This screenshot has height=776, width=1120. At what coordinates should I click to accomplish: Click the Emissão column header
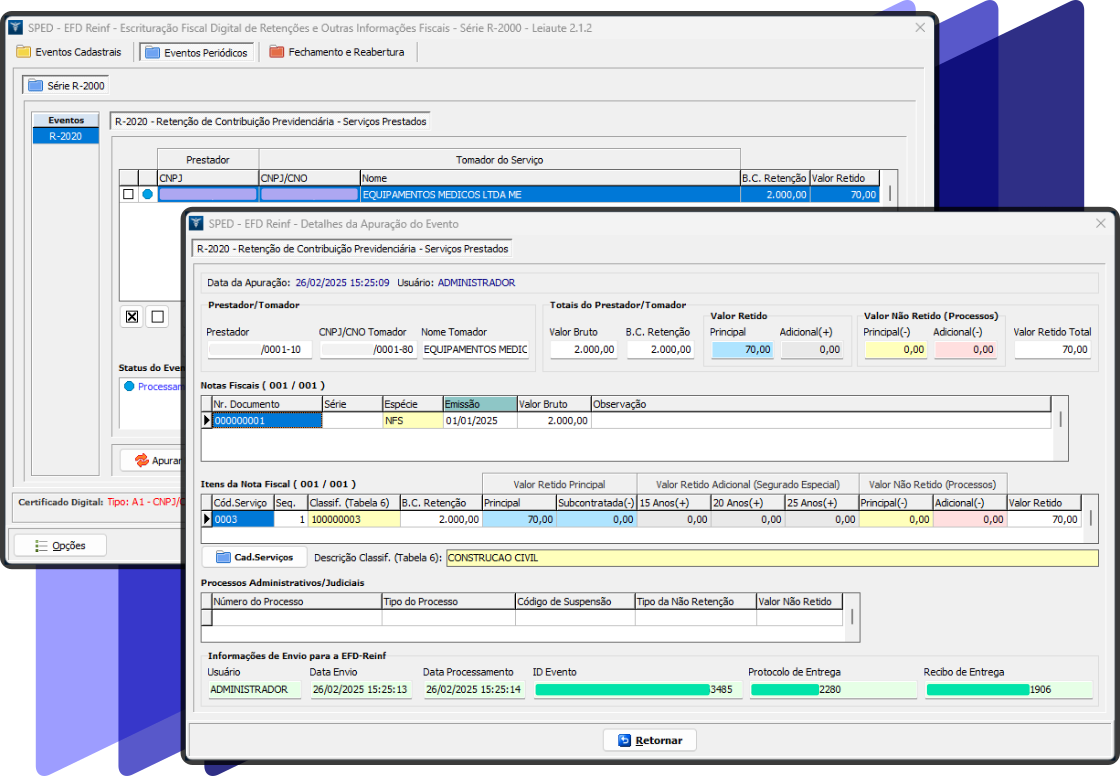[479, 404]
